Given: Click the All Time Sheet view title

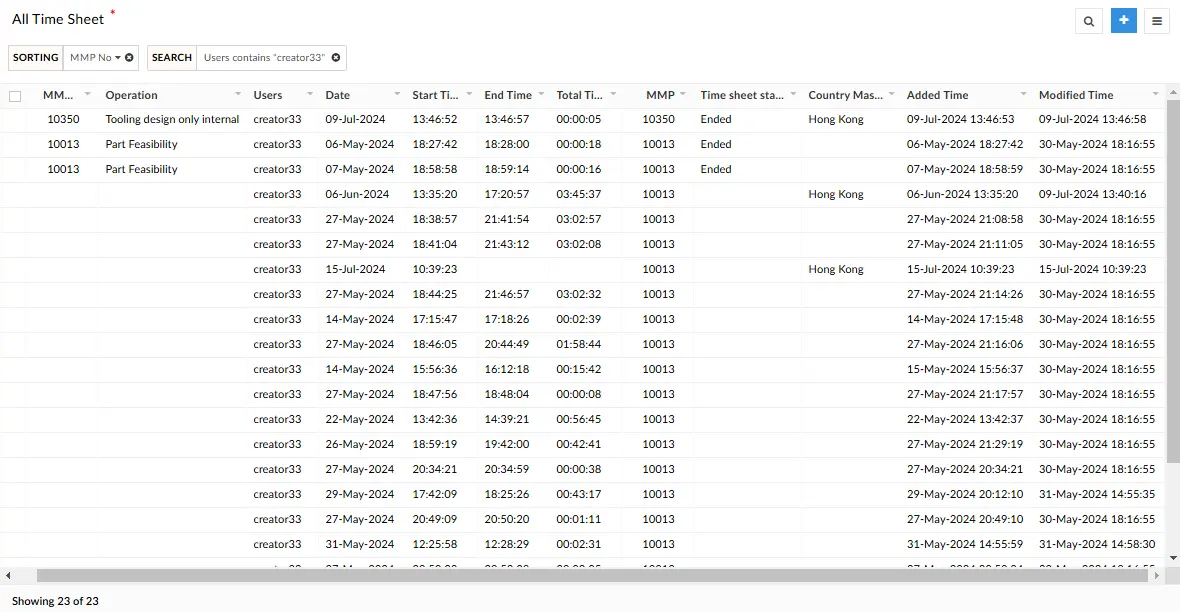Looking at the screenshot, I should pos(58,18).
